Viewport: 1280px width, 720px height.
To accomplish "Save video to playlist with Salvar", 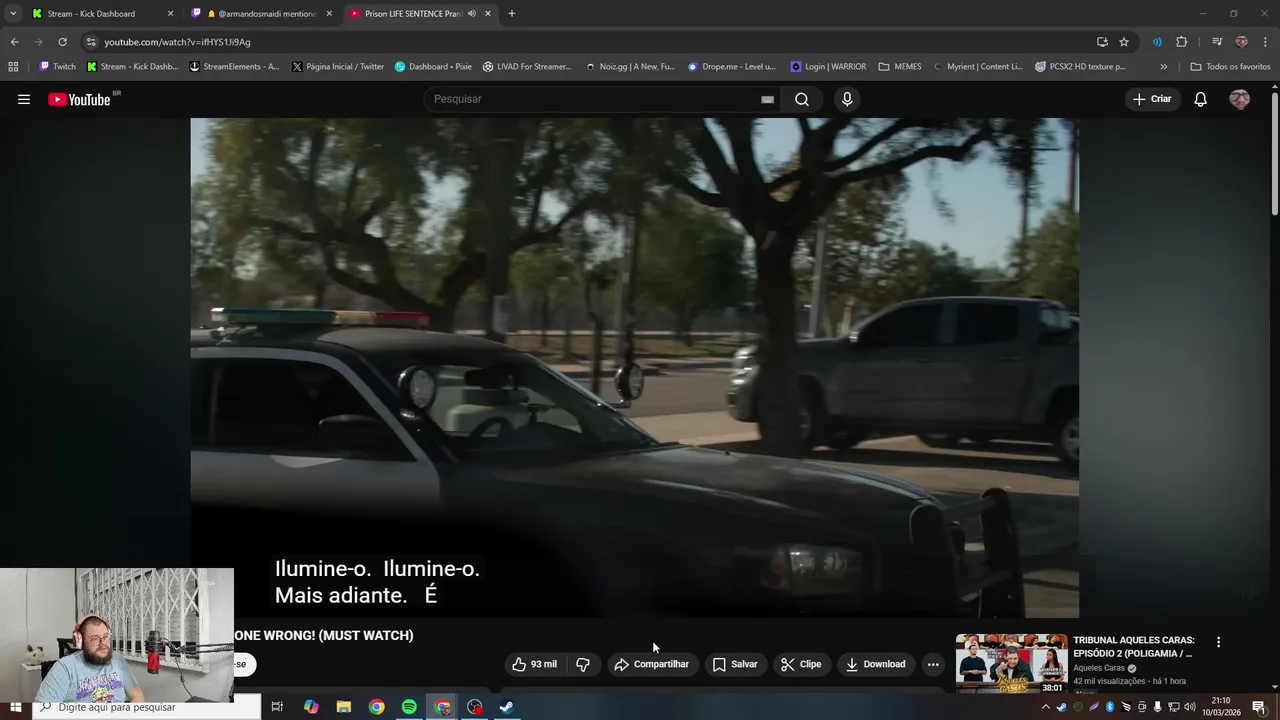I will (734, 664).
